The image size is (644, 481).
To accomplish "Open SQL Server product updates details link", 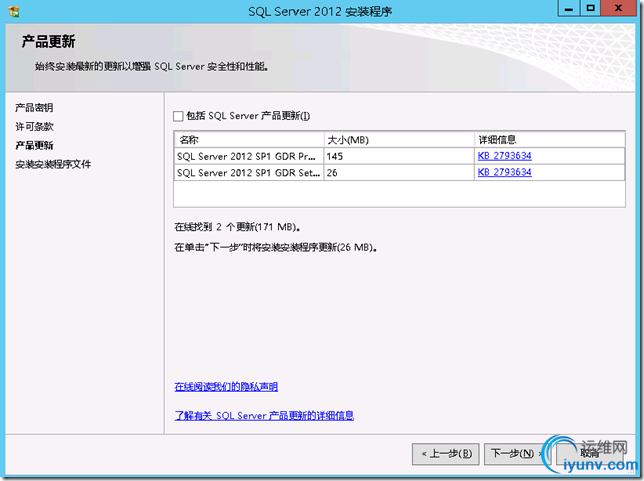I will tap(264, 416).
